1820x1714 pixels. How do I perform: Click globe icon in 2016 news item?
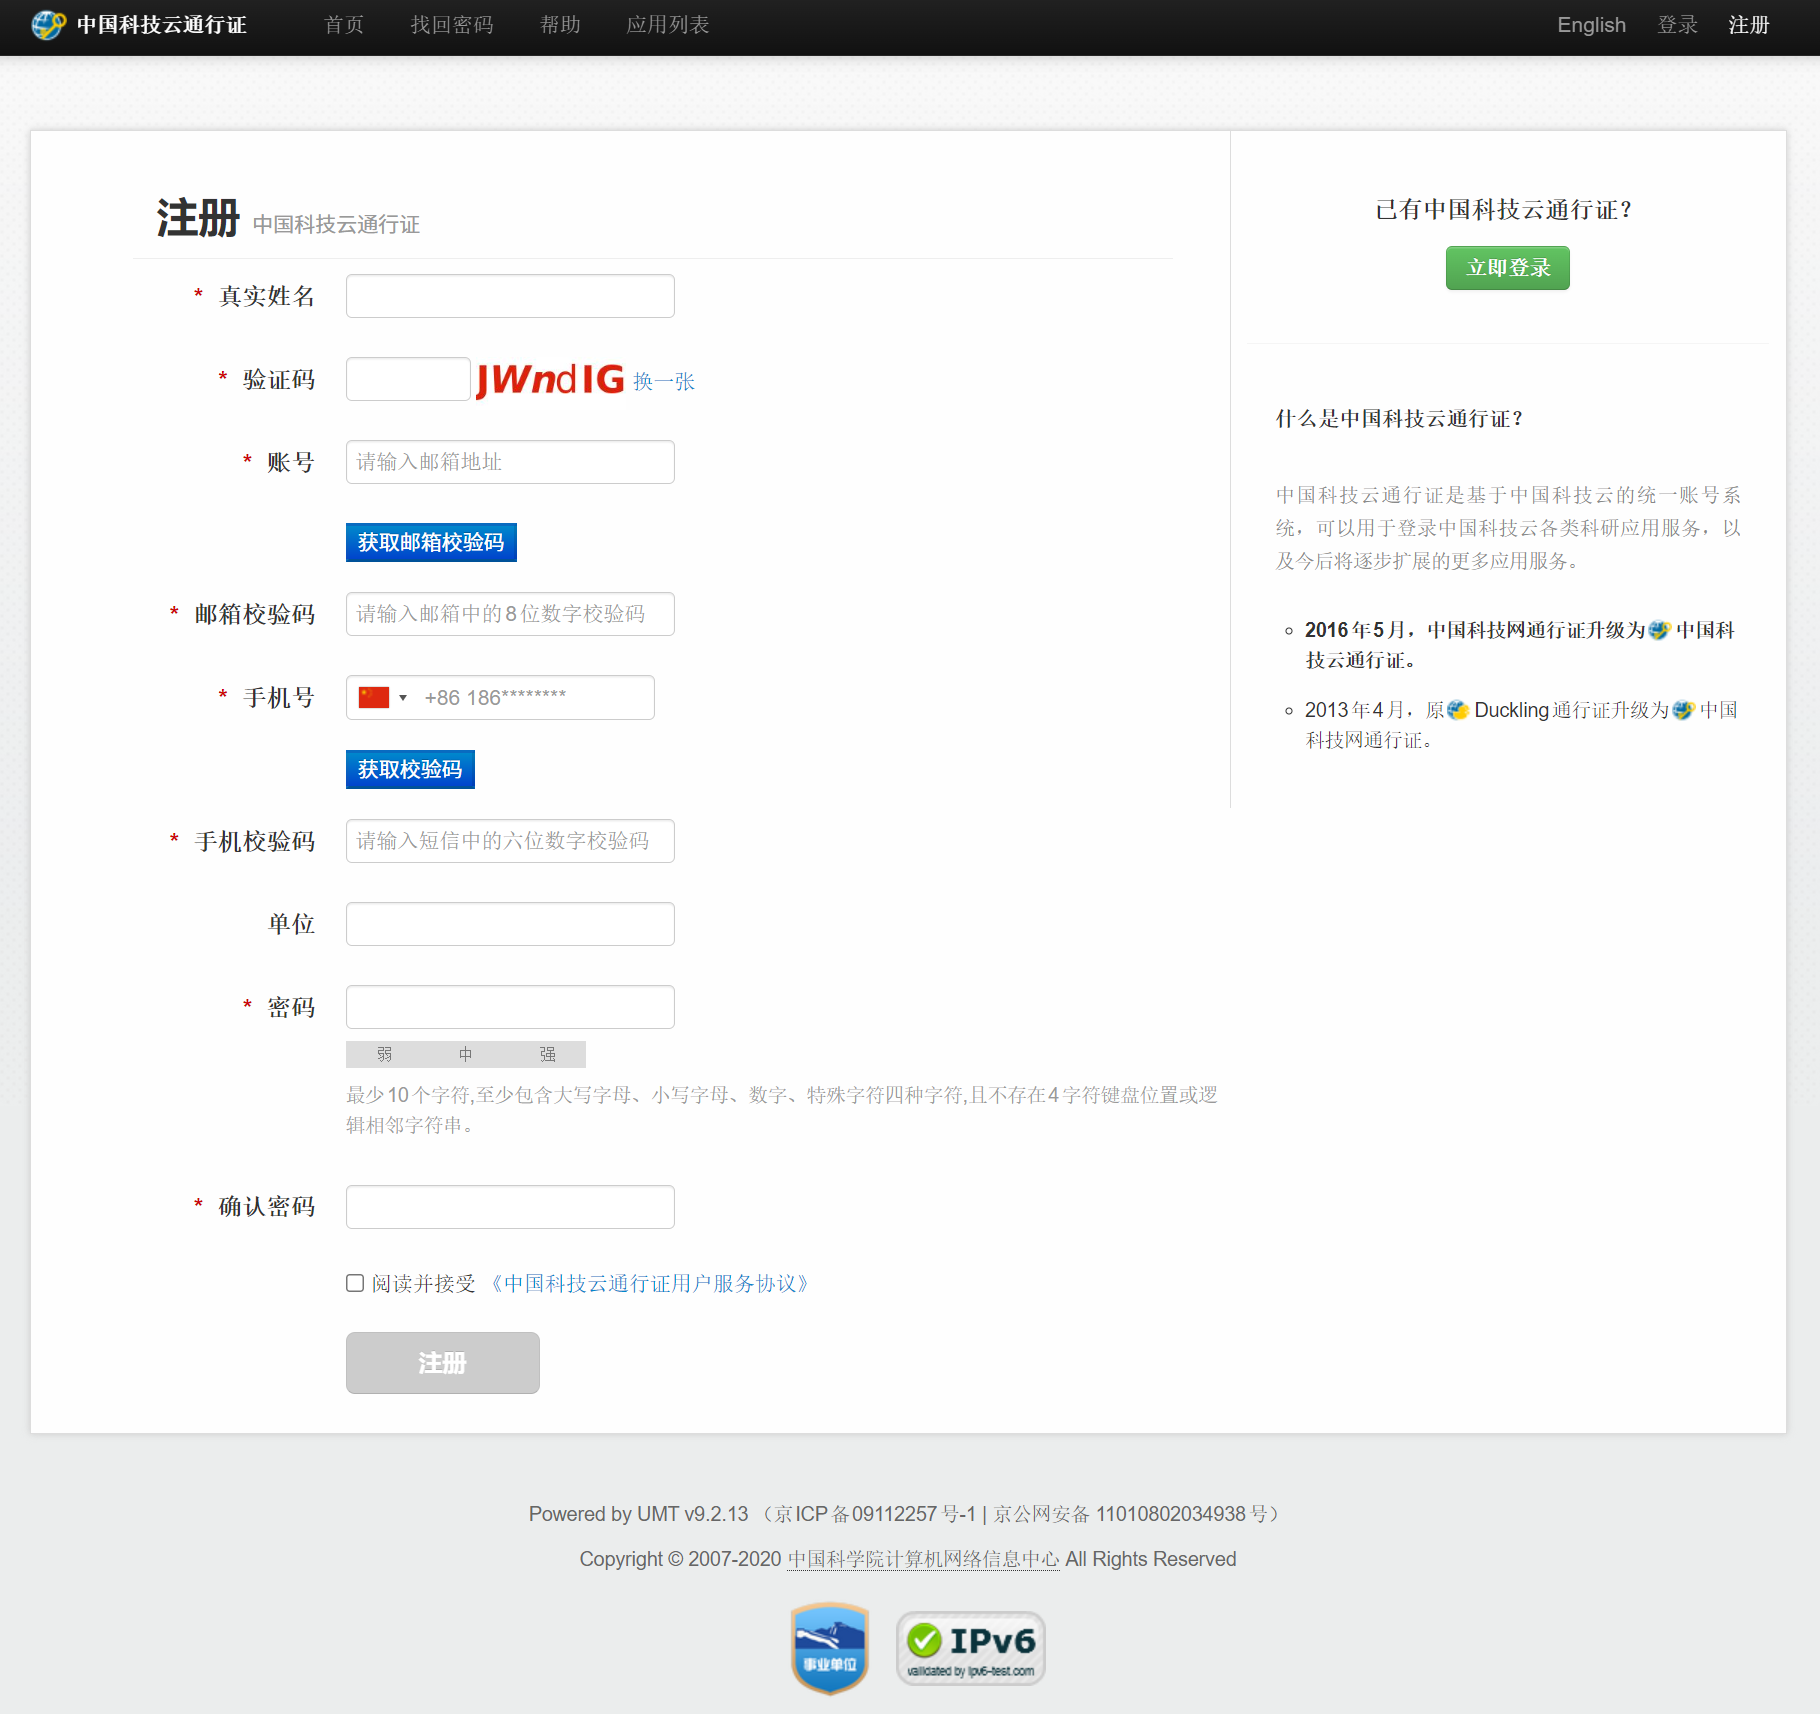click(1659, 630)
